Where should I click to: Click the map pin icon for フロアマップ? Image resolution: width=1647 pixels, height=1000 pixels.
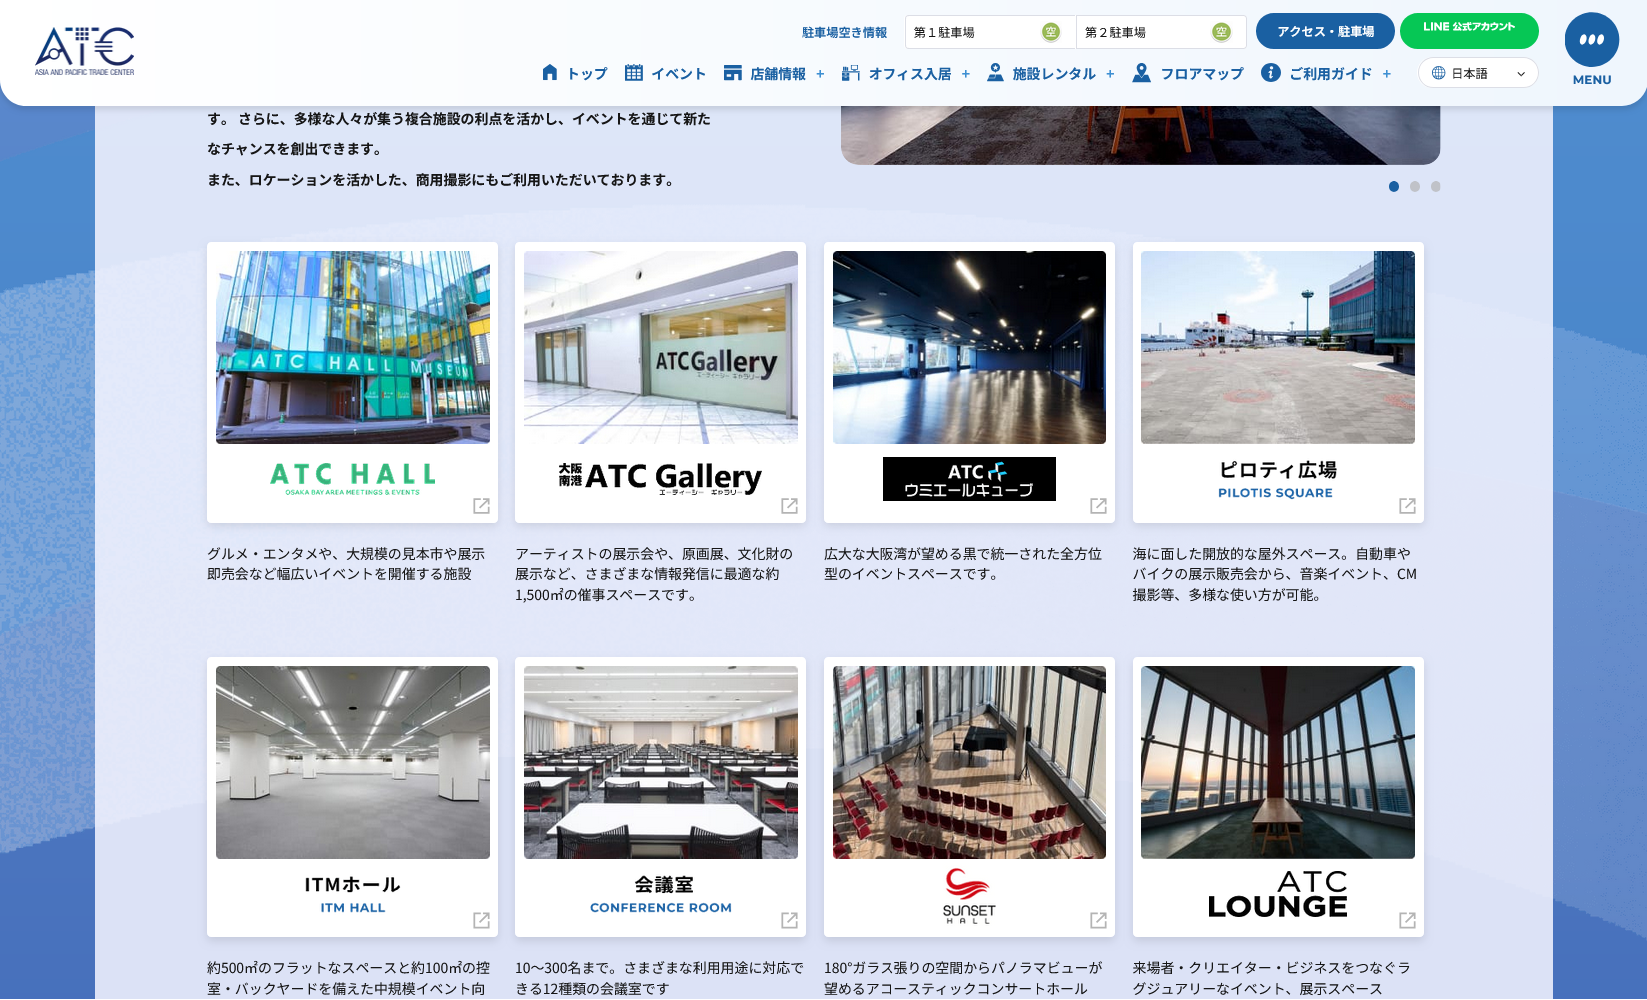1141,72
